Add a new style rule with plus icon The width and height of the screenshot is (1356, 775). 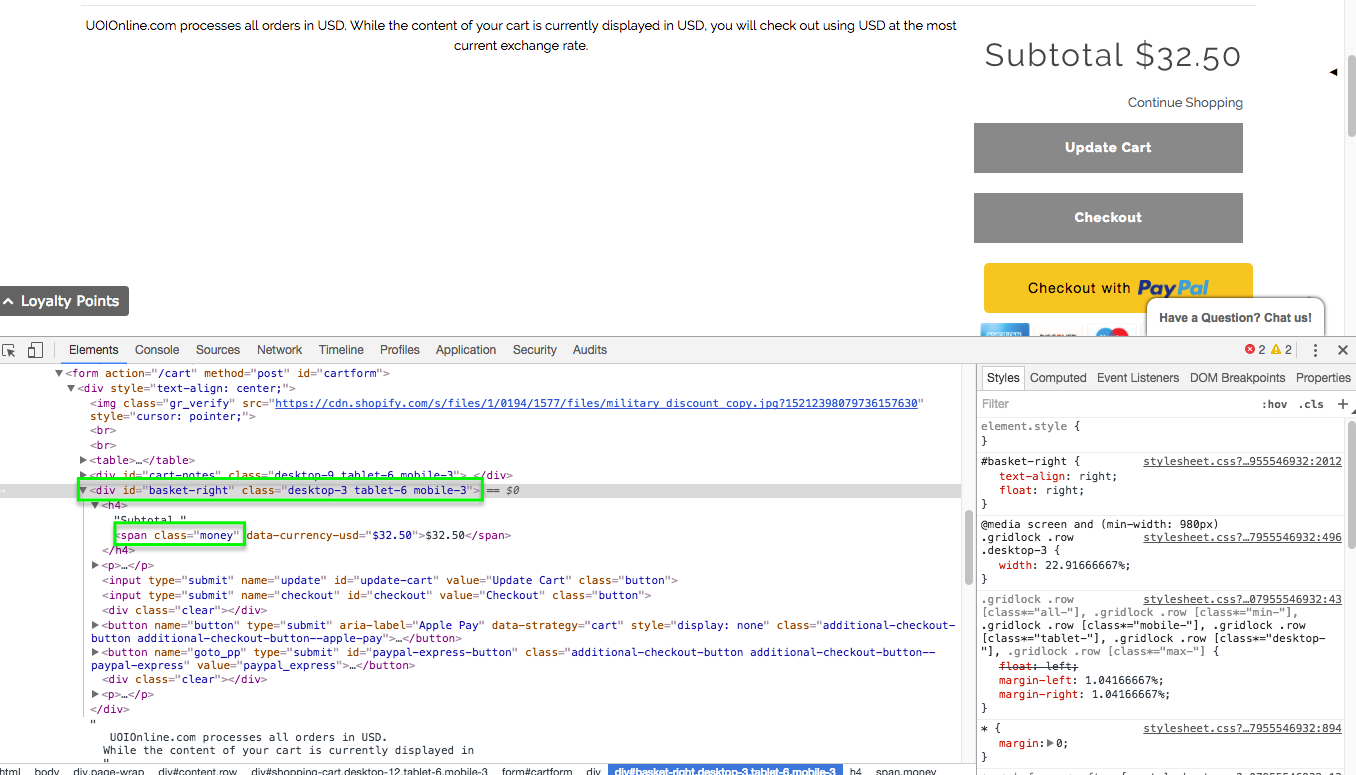coord(1342,404)
